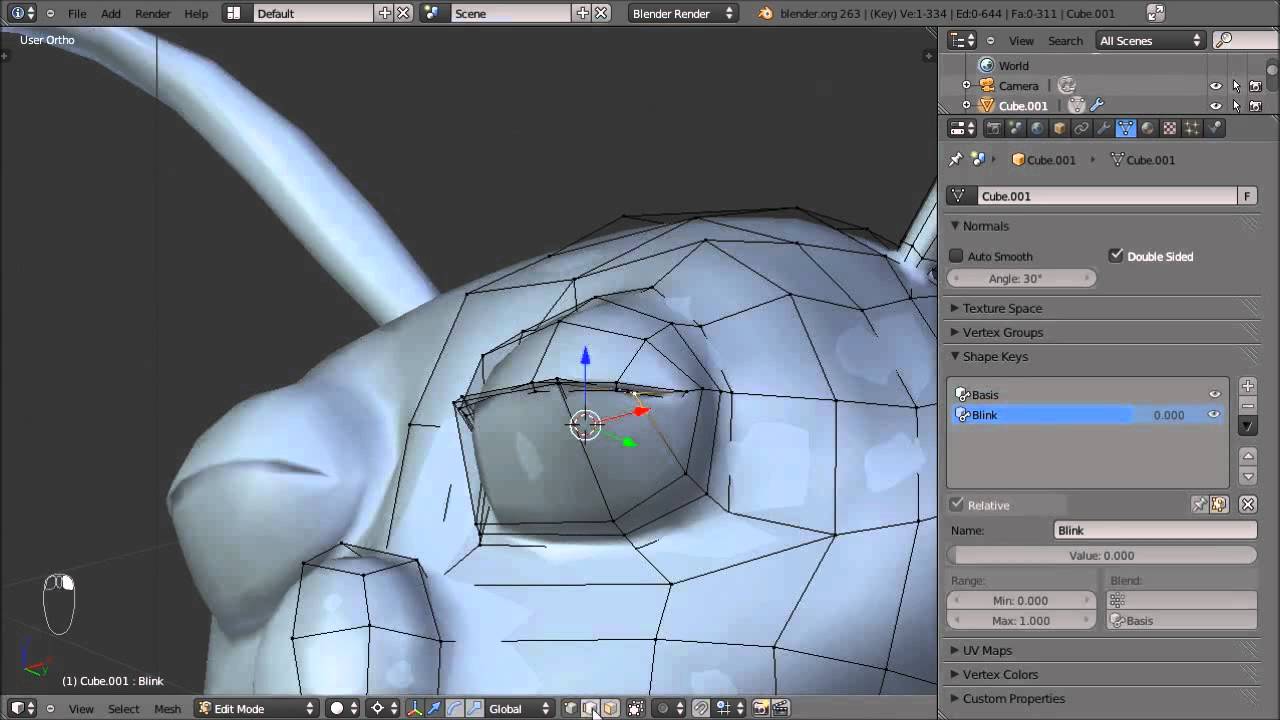Click the Translate manipulator arrow icon
Image resolution: width=1280 pixels, height=720 pixels.
(x=434, y=708)
